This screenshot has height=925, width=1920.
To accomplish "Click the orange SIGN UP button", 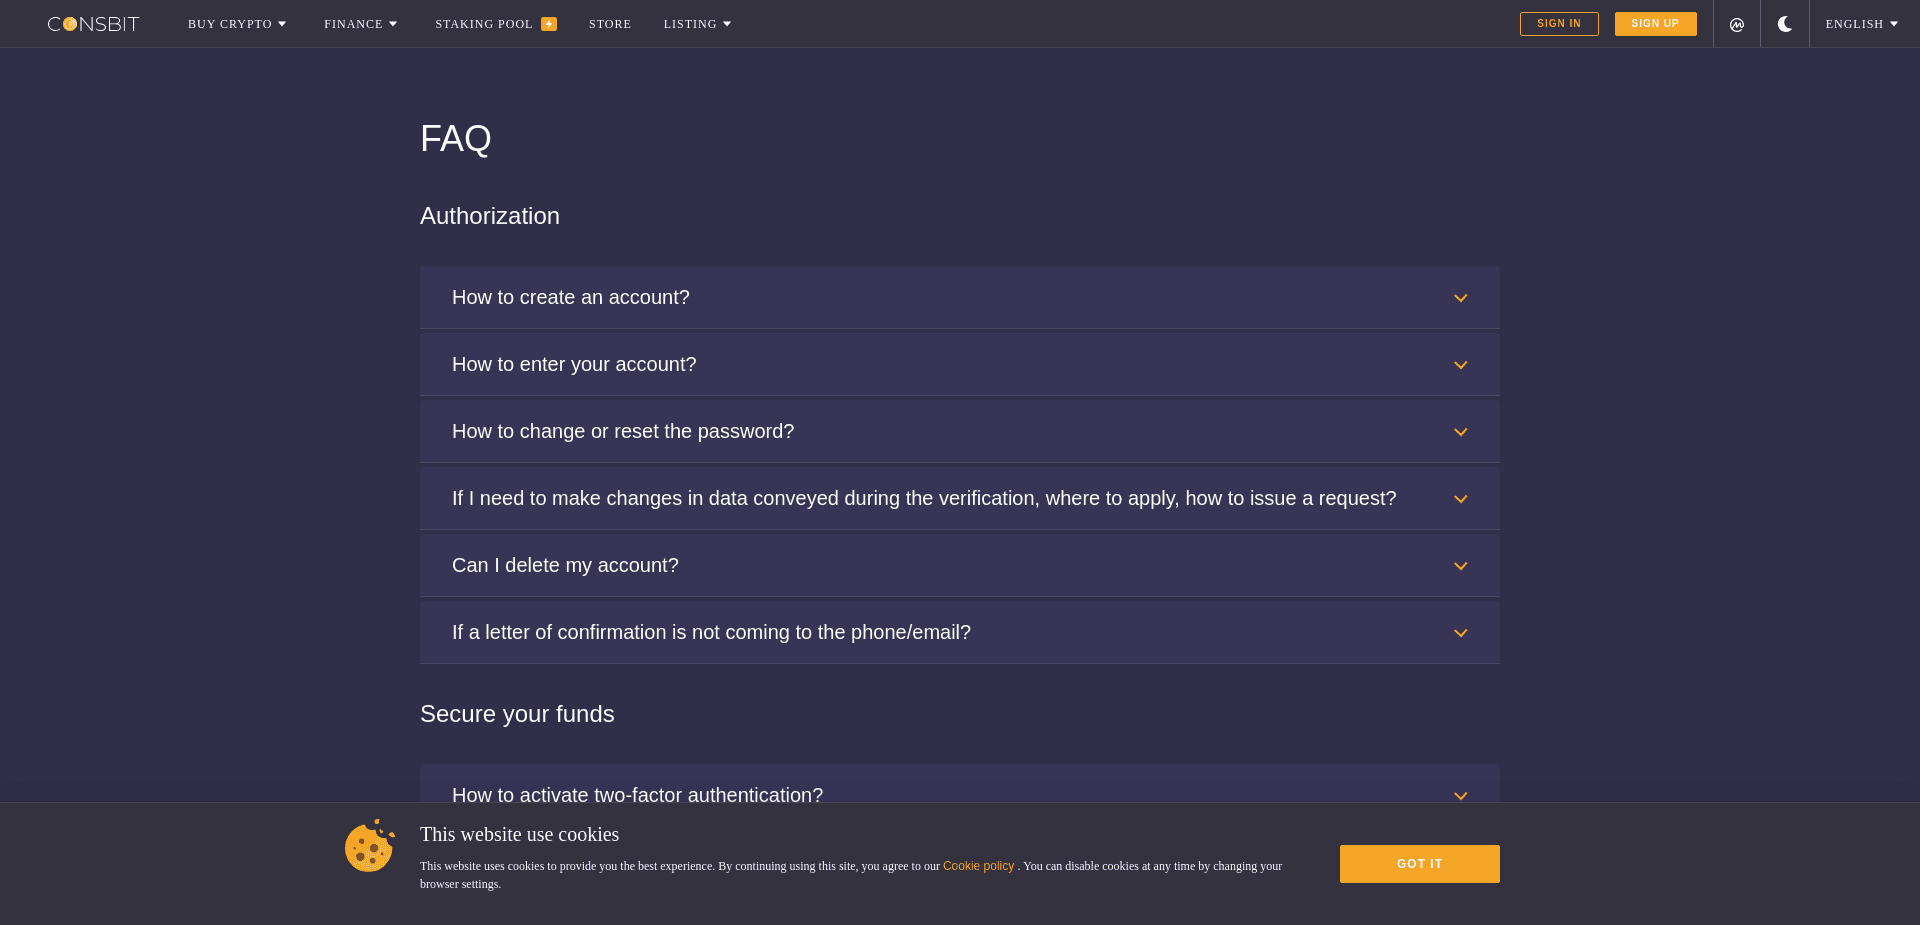I will coord(1655,23).
